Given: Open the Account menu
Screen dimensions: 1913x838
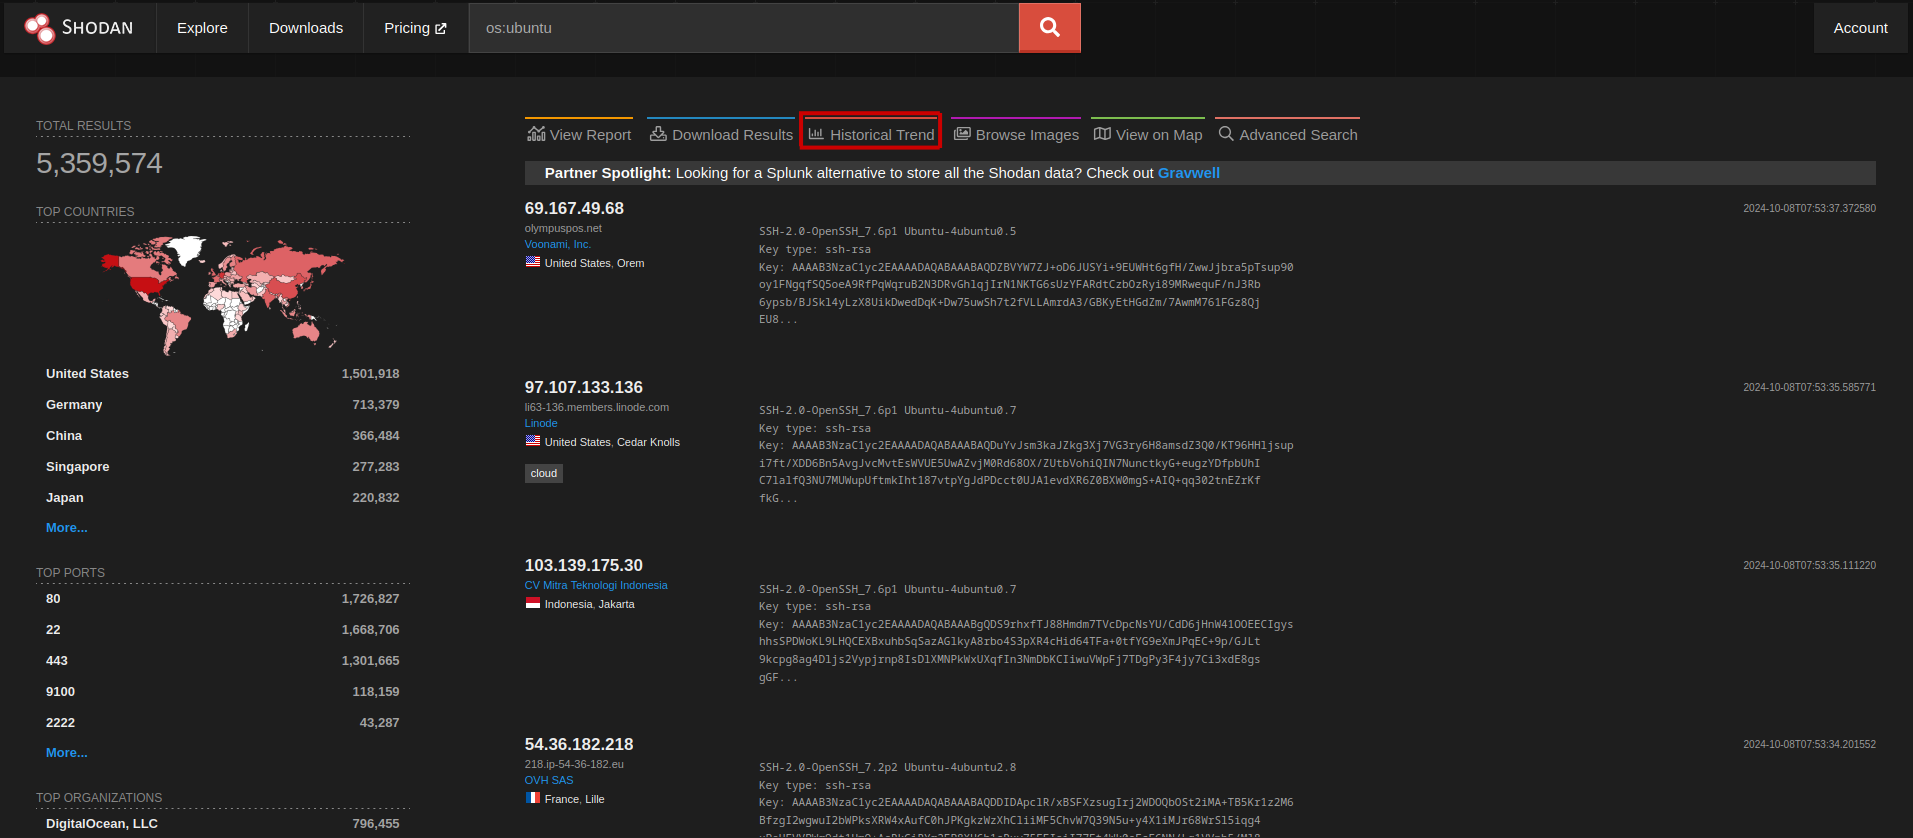Looking at the screenshot, I should (x=1860, y=28).
